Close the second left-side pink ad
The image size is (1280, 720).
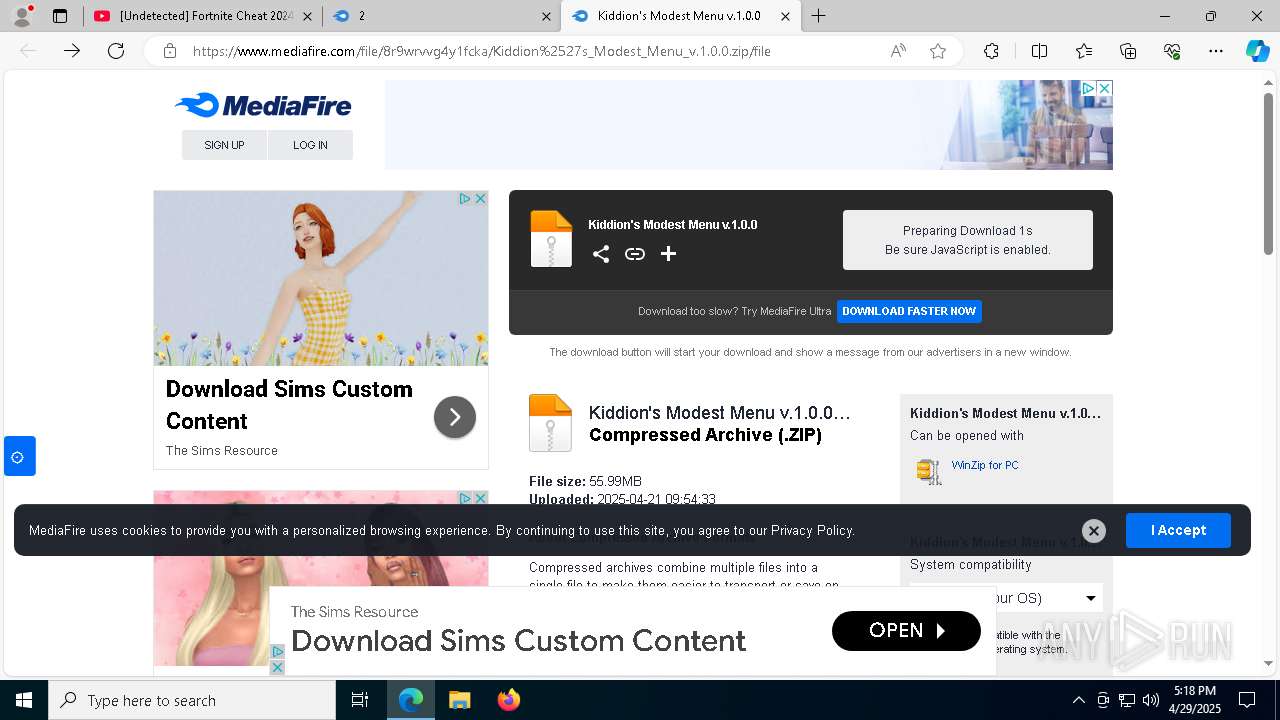pos(480,498)
